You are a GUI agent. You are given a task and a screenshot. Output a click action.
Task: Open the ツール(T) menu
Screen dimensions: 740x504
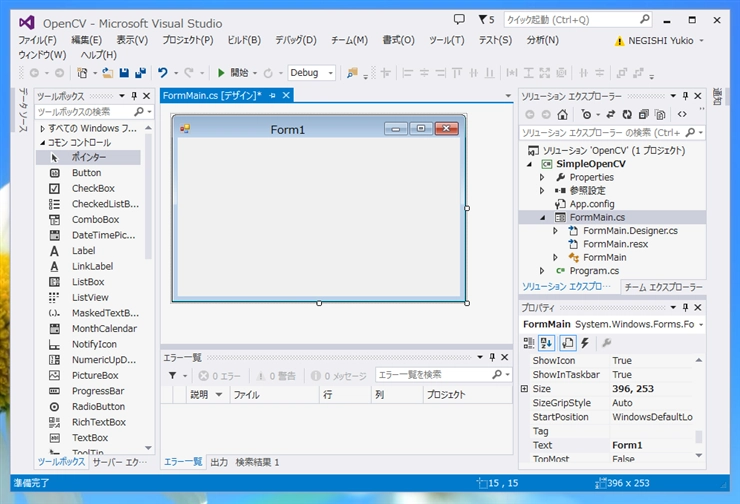pos(446,41)
